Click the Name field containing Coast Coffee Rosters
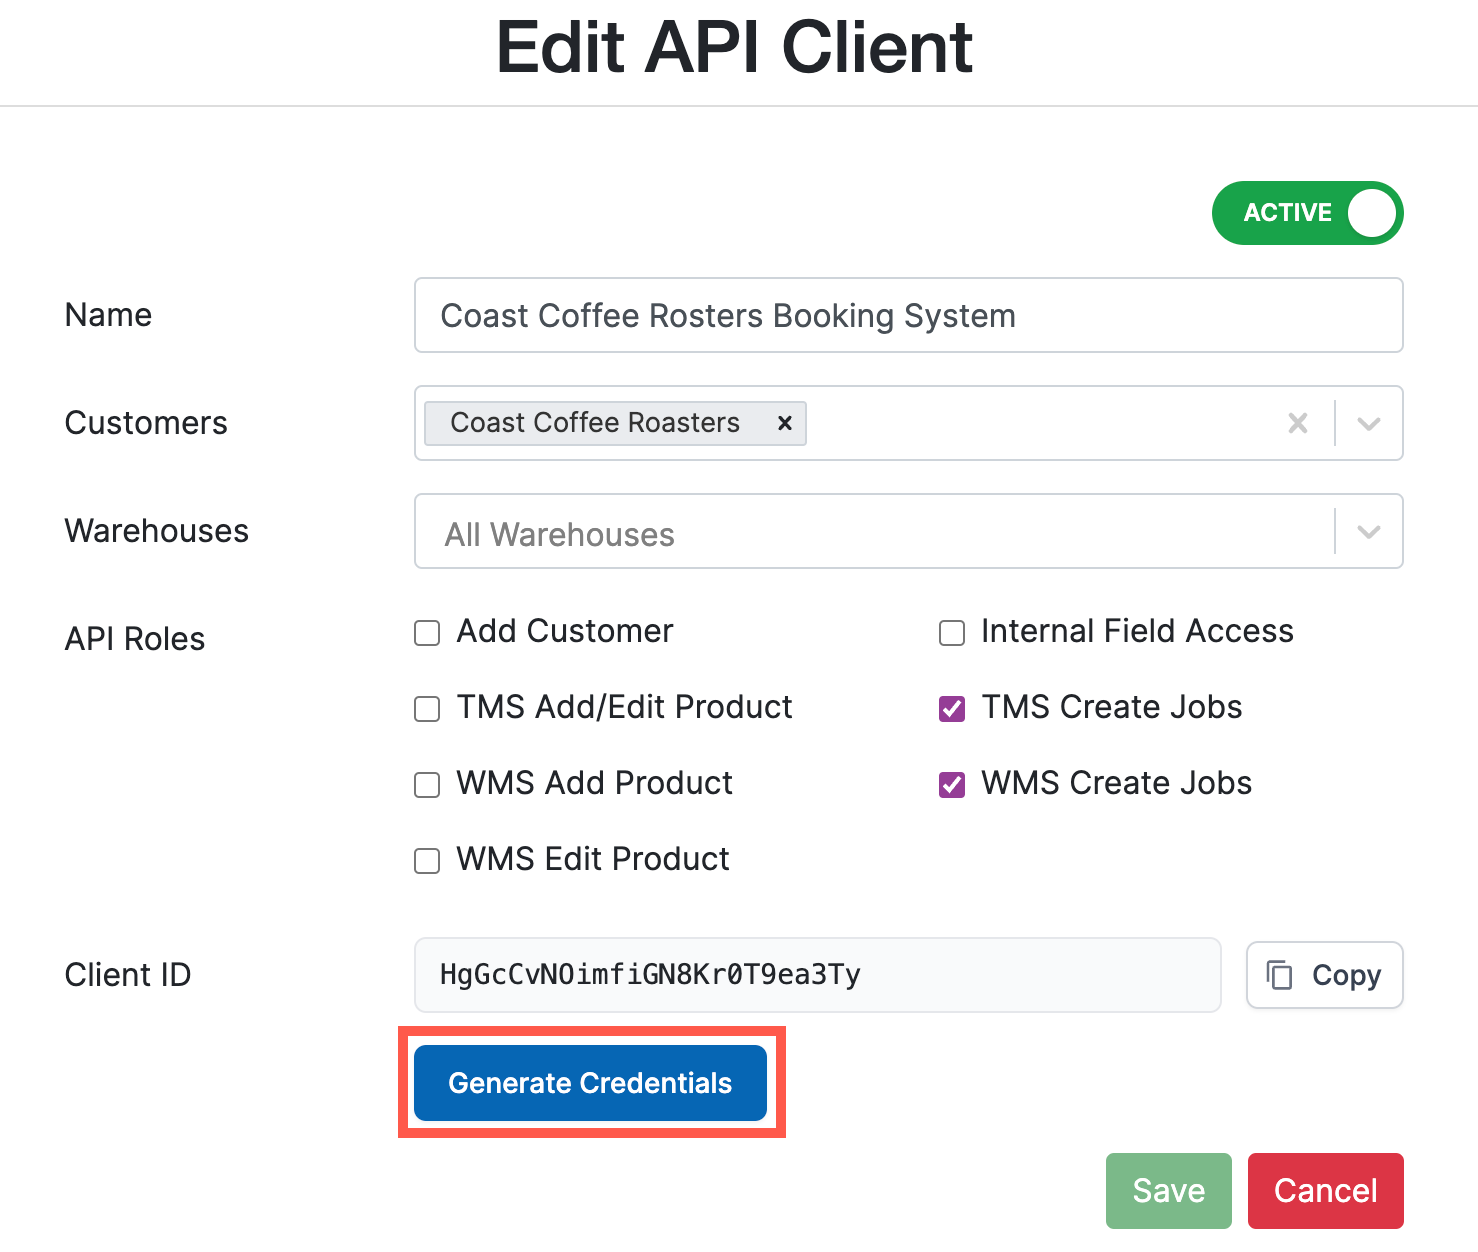 tap(908, 315)
